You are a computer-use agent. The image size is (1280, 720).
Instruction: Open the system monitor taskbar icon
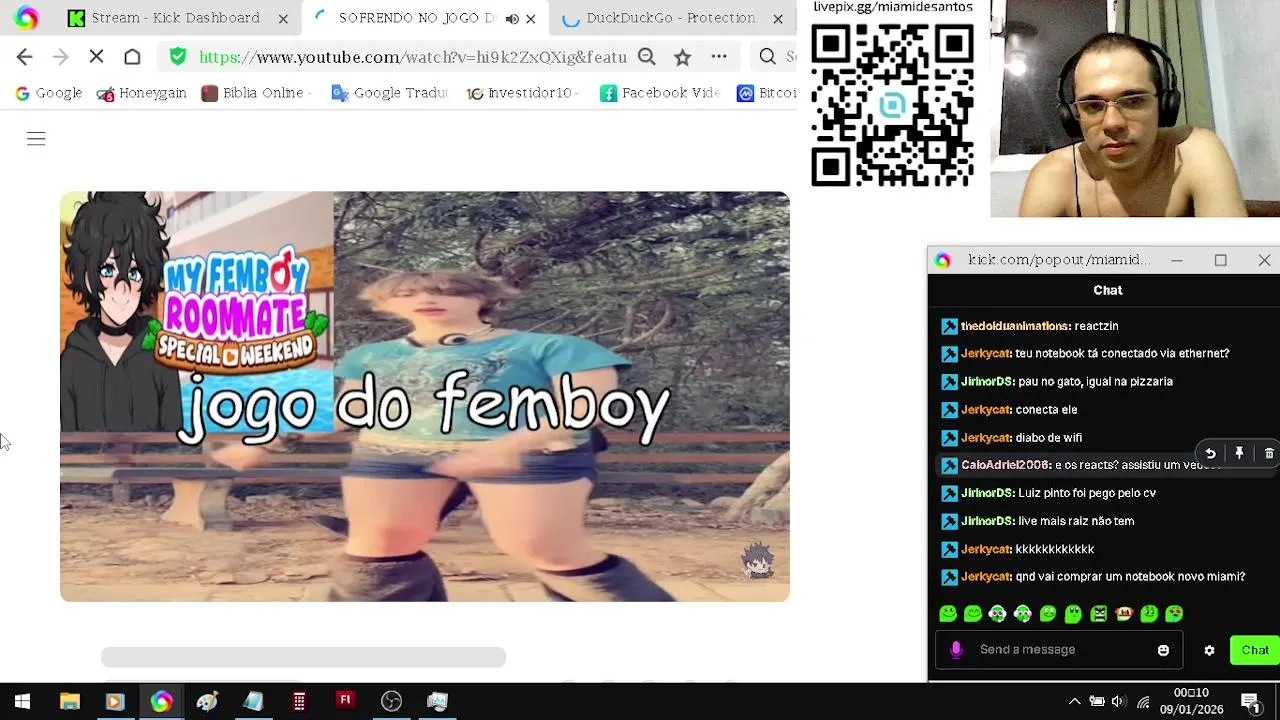pyautogui.click(x=437, y=702)
